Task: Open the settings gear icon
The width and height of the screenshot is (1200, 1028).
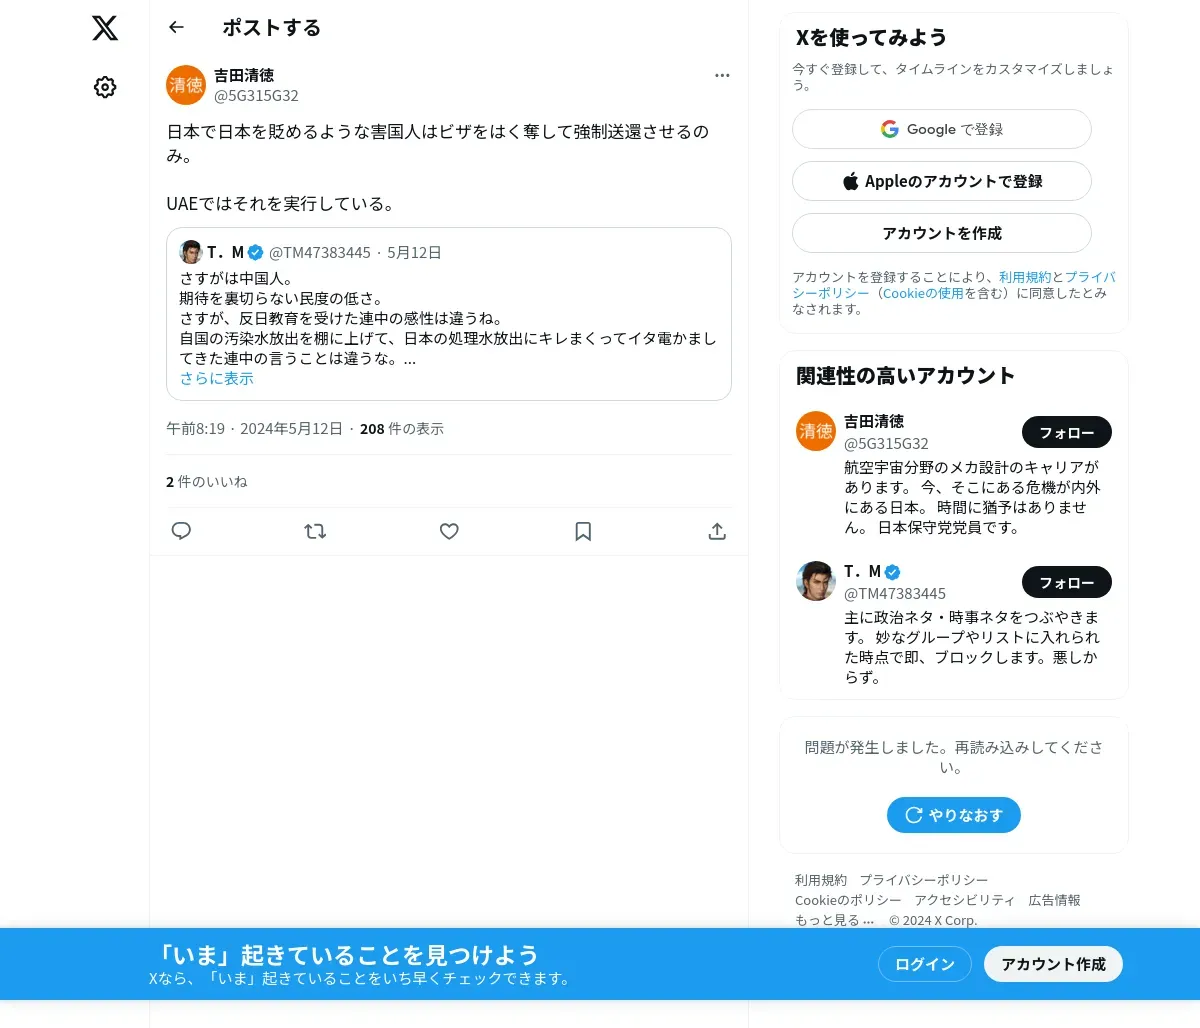Action: click(x=105, y=87)
